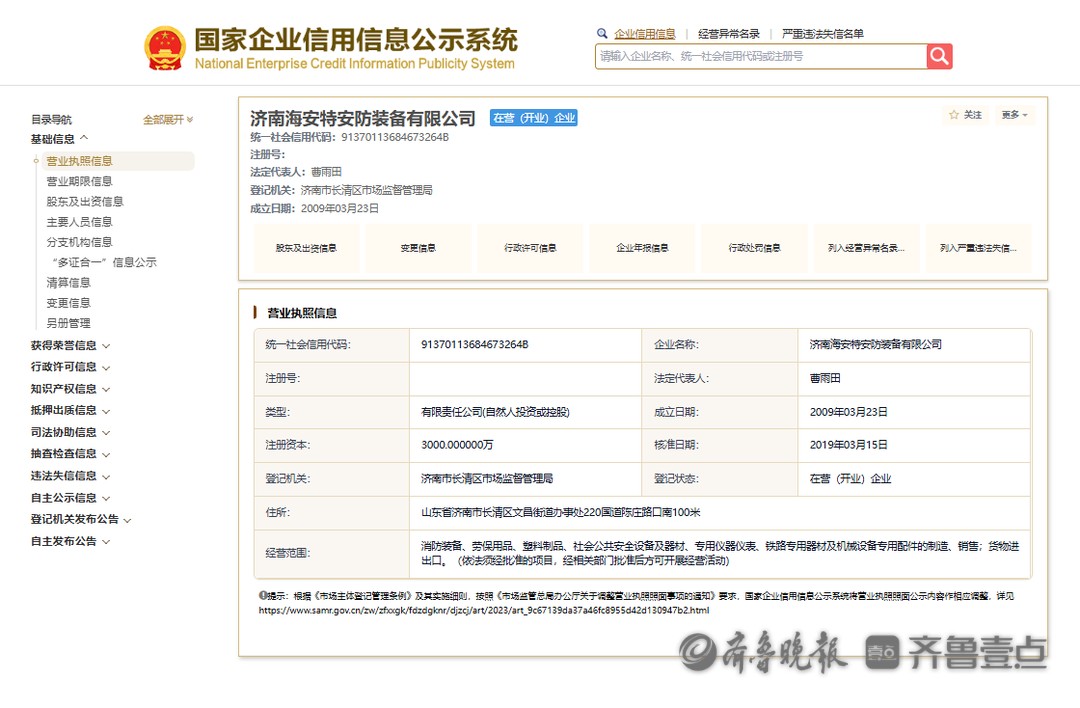
Task: Open 清算信息 in the sidebar
Action: tap(68, 282)
